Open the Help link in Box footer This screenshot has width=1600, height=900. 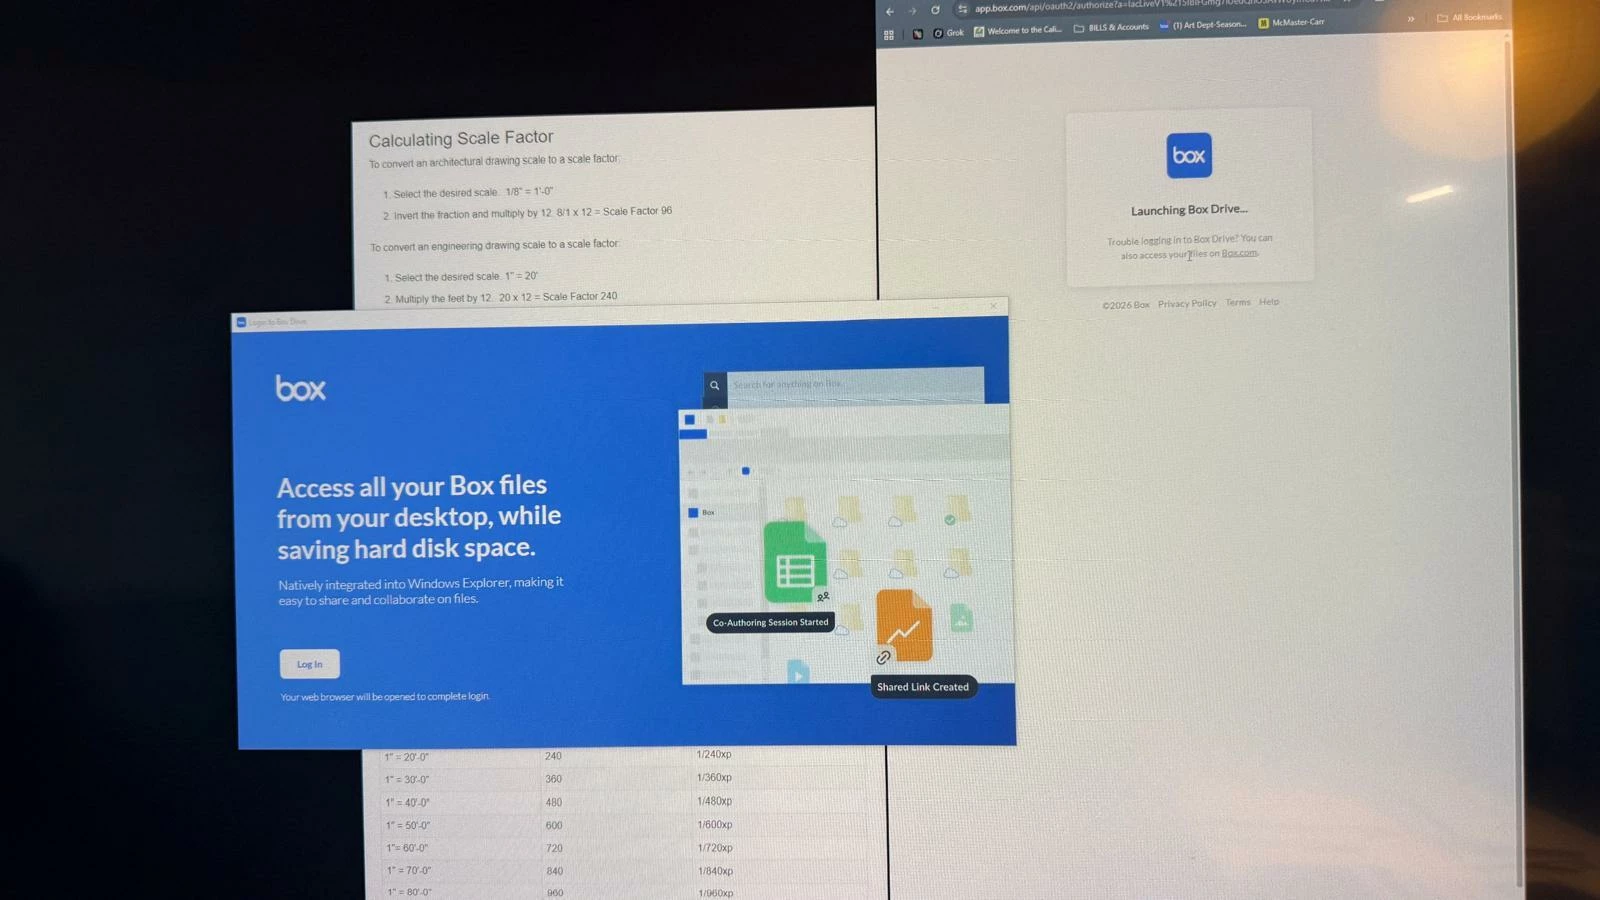click(1269, 302)
